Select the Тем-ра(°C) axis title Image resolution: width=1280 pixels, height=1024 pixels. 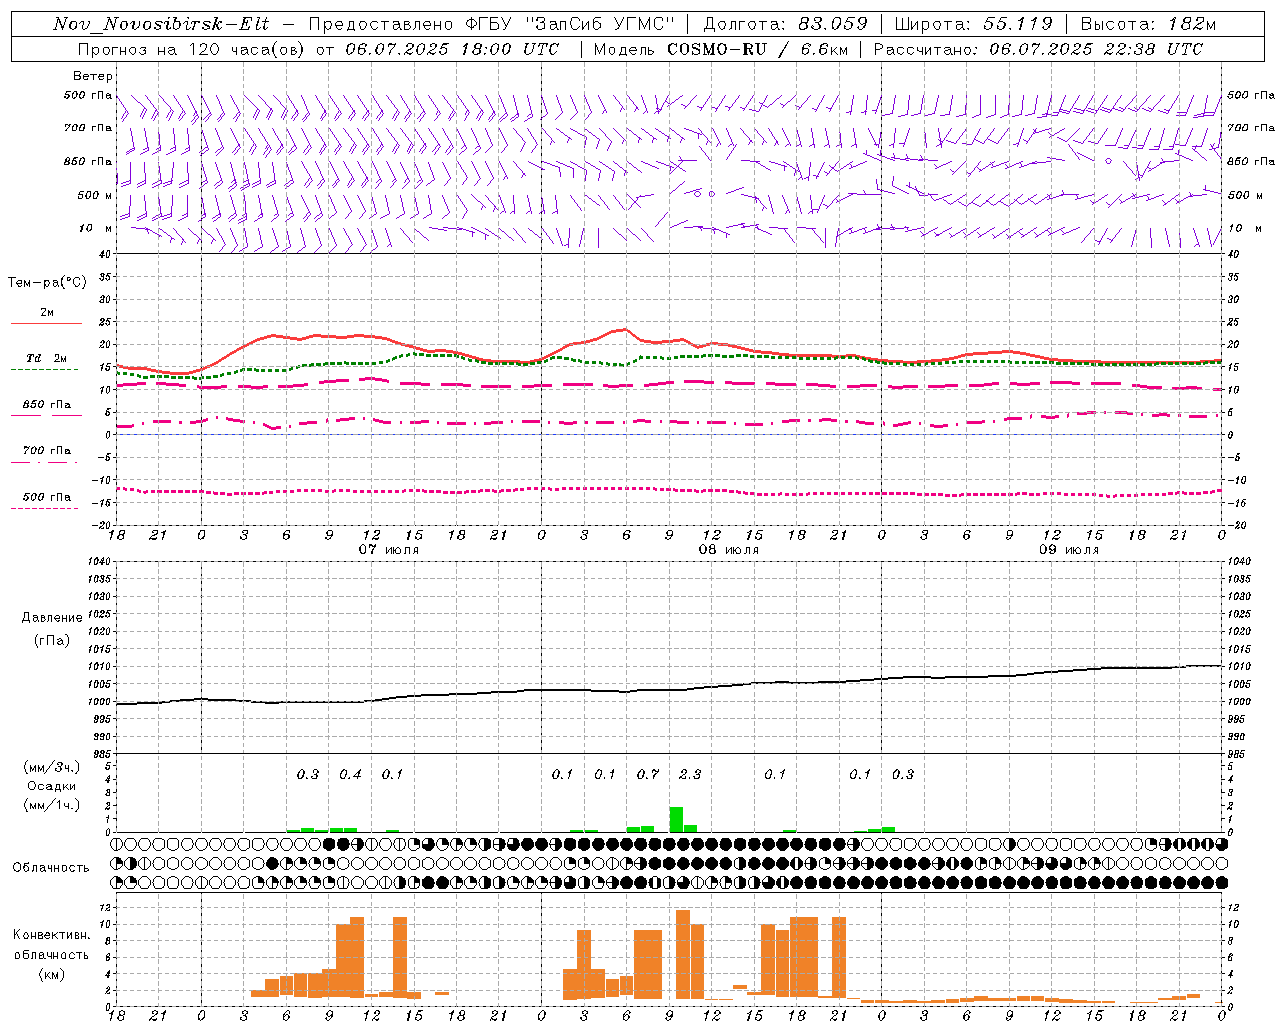tap(47, 283)
